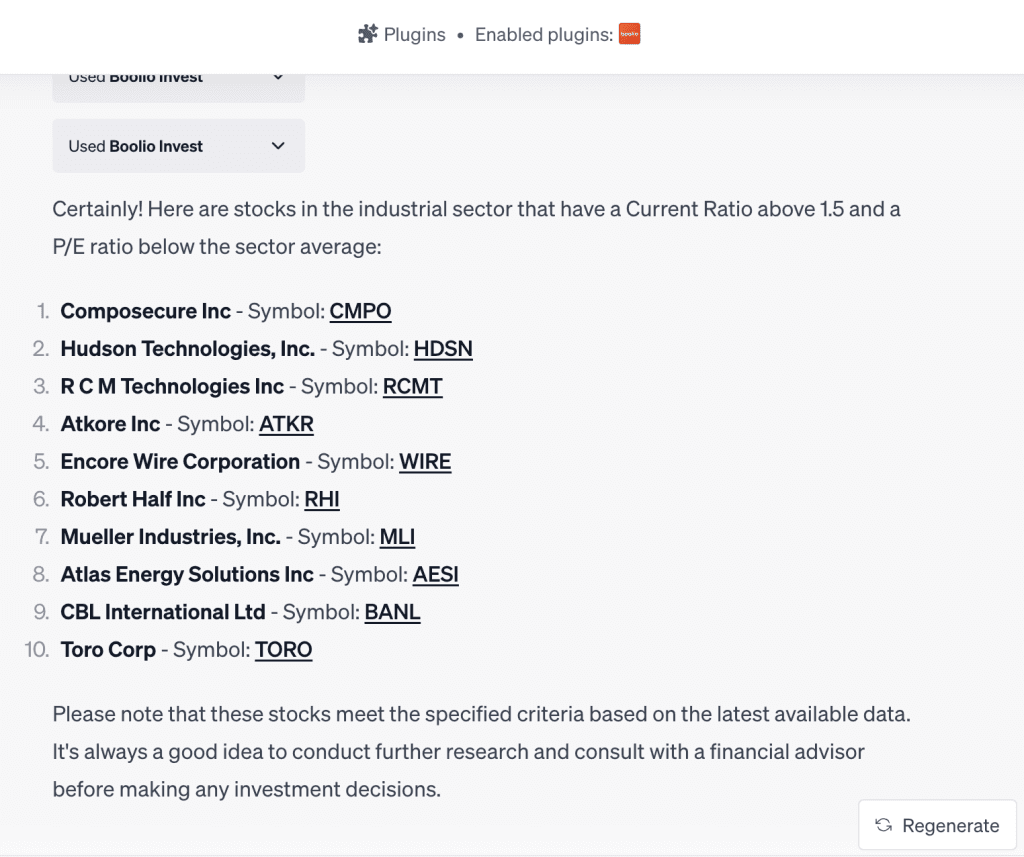Open the HDSN stock symbol link
Screen dimensions: 1024x857
pyautogui.click(x=443, y=349)
